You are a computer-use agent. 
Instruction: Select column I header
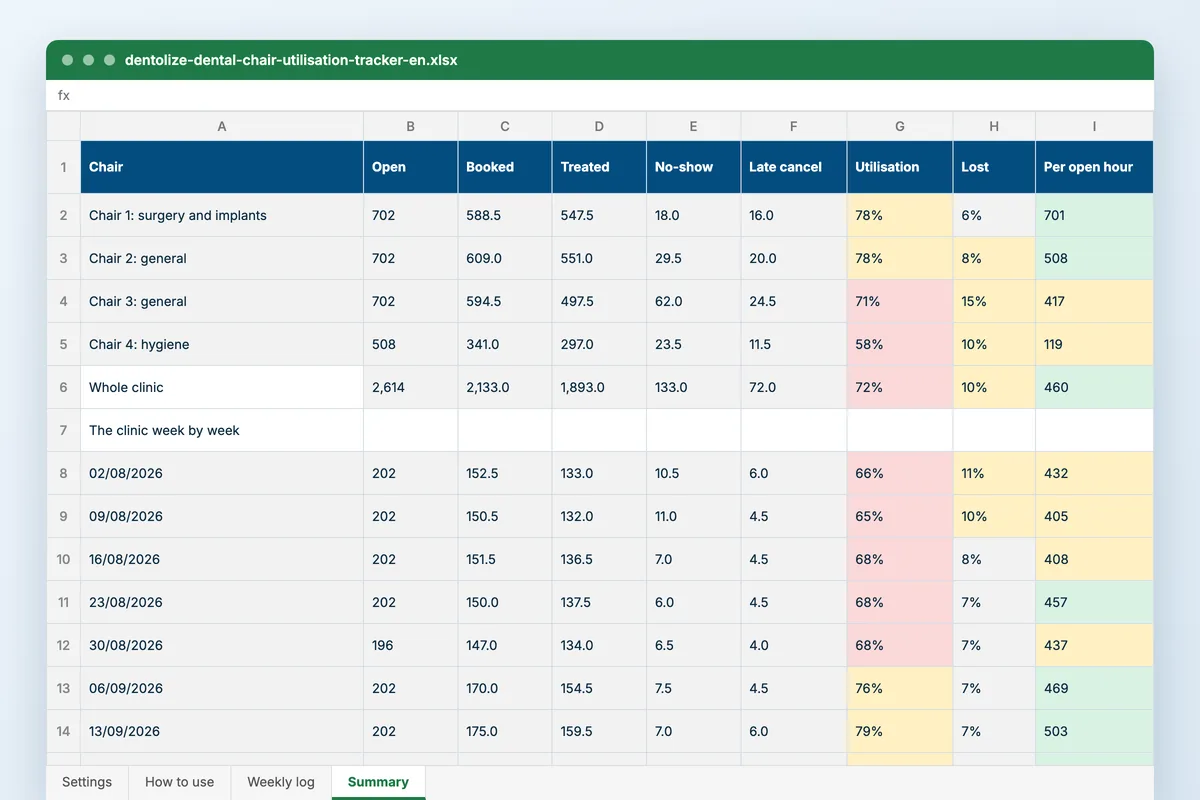pyautogui.click(x=1094, y=126)
